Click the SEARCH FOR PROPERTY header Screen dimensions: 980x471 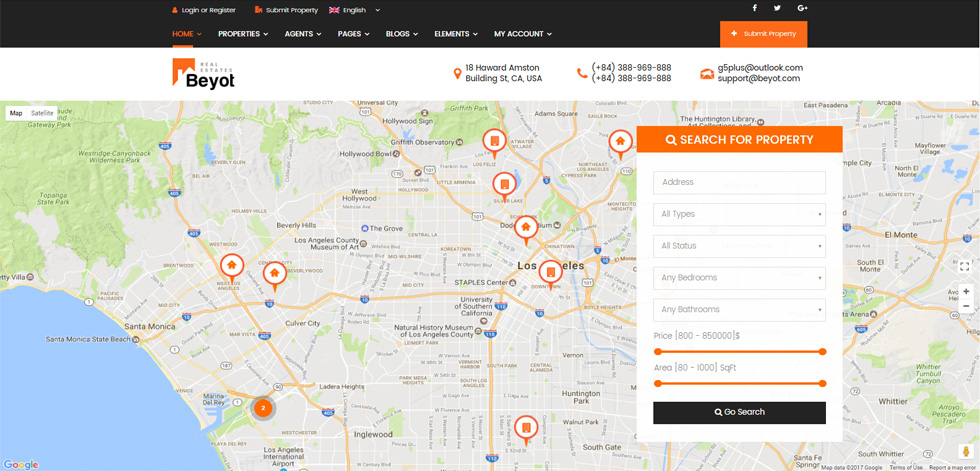coord(739,139)
